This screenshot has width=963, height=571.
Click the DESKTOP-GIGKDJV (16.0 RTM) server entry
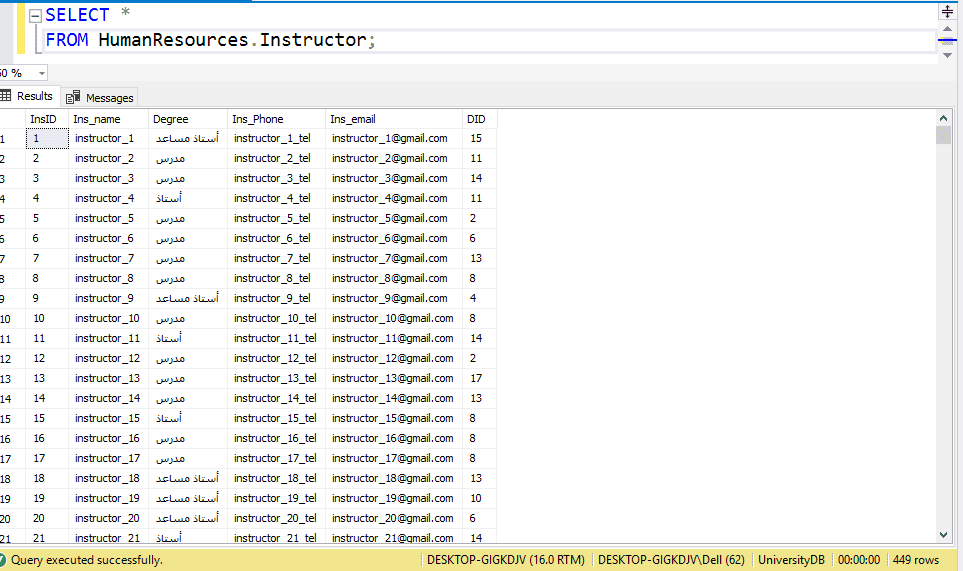[x=505, y=560]
